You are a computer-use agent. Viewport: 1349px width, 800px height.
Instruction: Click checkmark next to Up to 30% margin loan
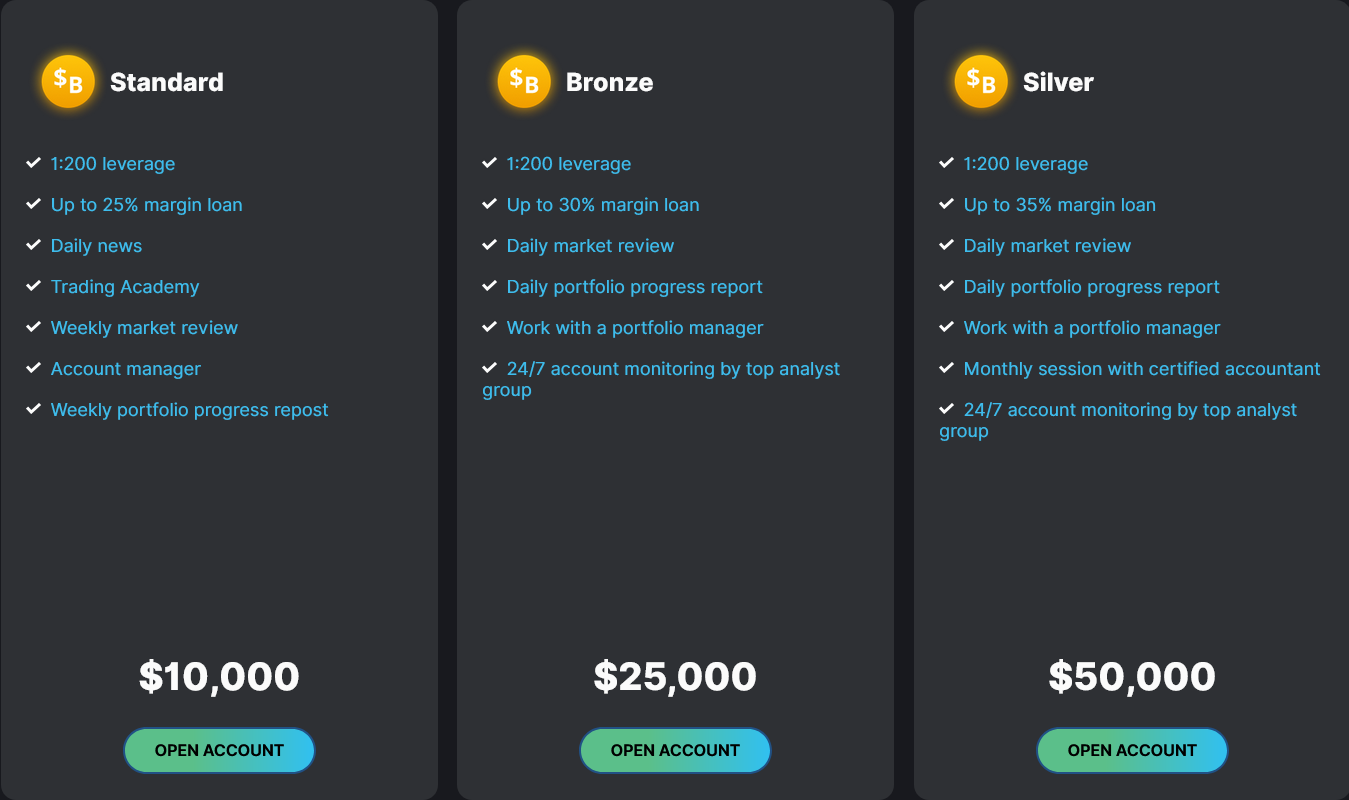489,204
